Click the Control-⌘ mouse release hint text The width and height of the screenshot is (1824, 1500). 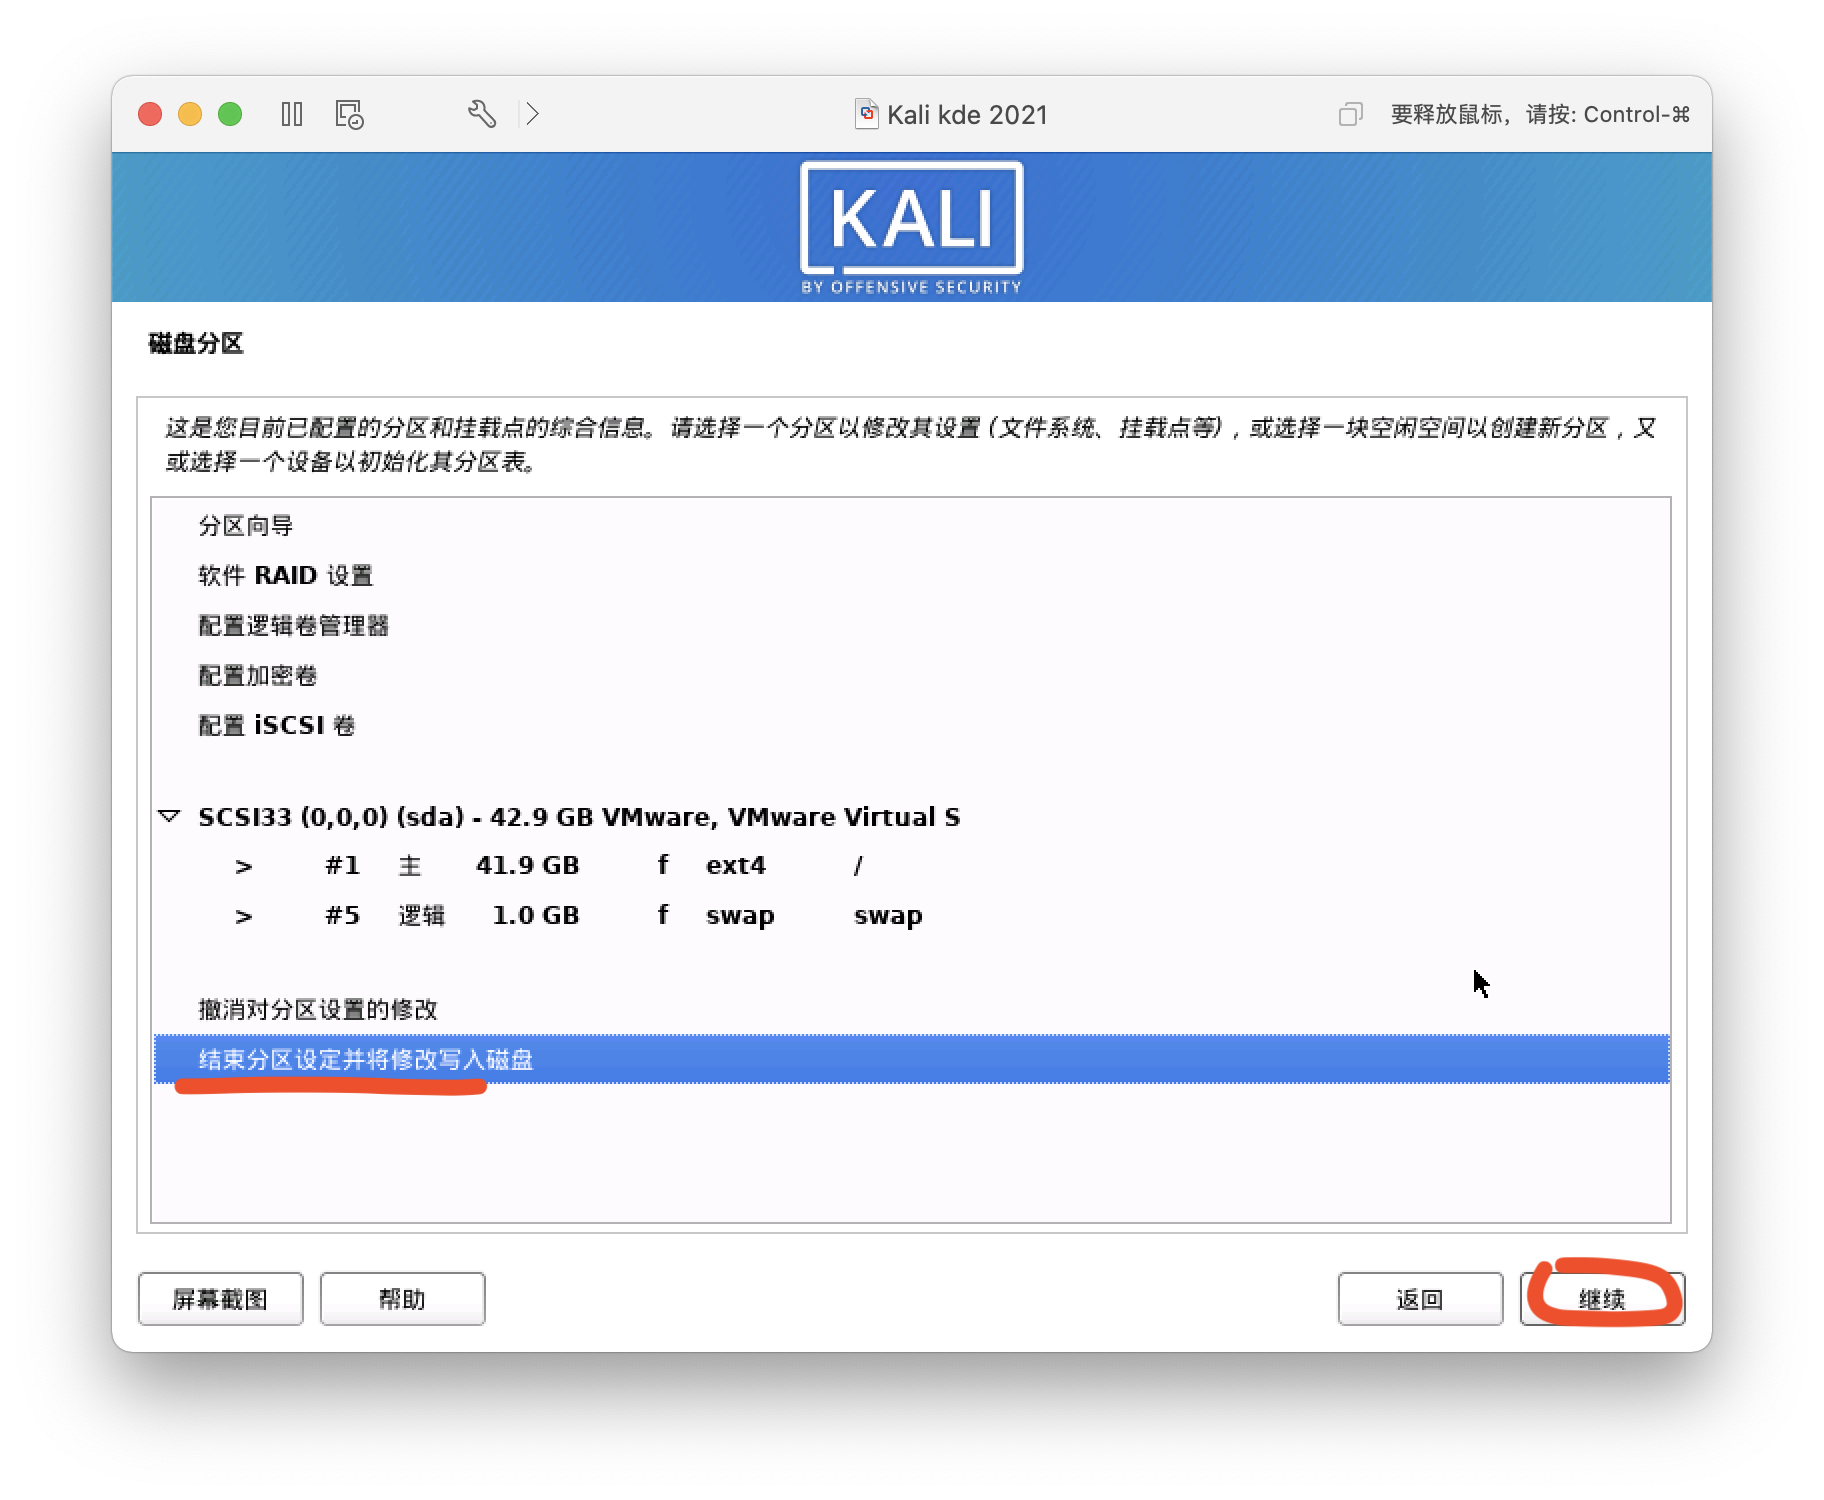point(1540,114)
